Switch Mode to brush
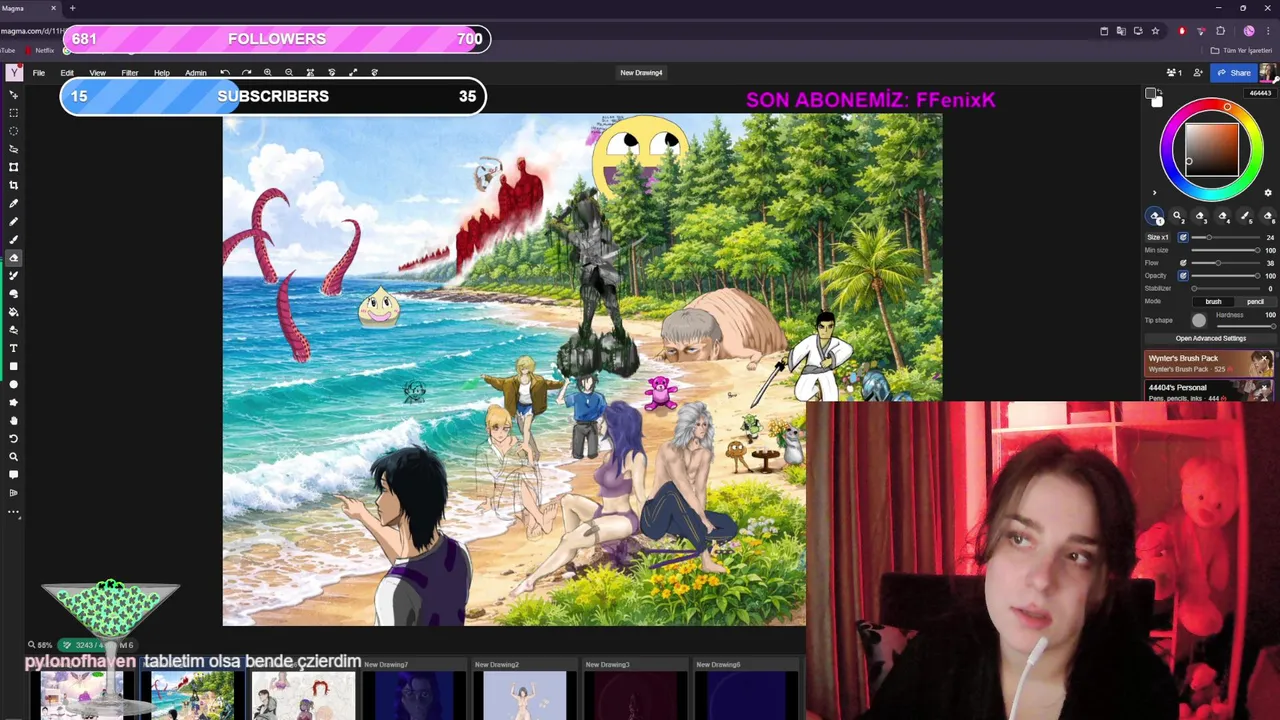The height and width of the screenshot is (720, 1280). point(1213,301)
